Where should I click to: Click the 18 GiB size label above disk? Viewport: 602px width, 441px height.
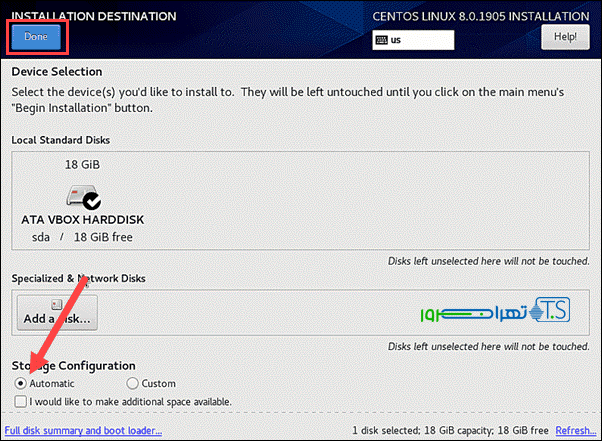tap(83, 164)
